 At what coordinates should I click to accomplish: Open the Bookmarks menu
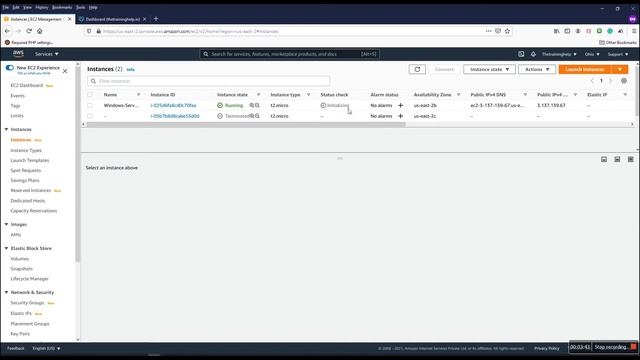pos(62,7)
